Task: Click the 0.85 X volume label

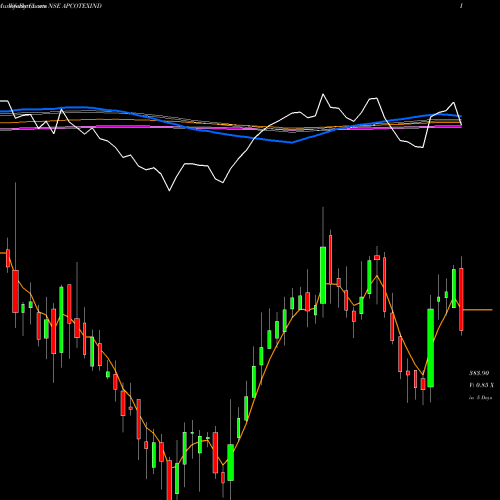Action: (x=481, y=385)
